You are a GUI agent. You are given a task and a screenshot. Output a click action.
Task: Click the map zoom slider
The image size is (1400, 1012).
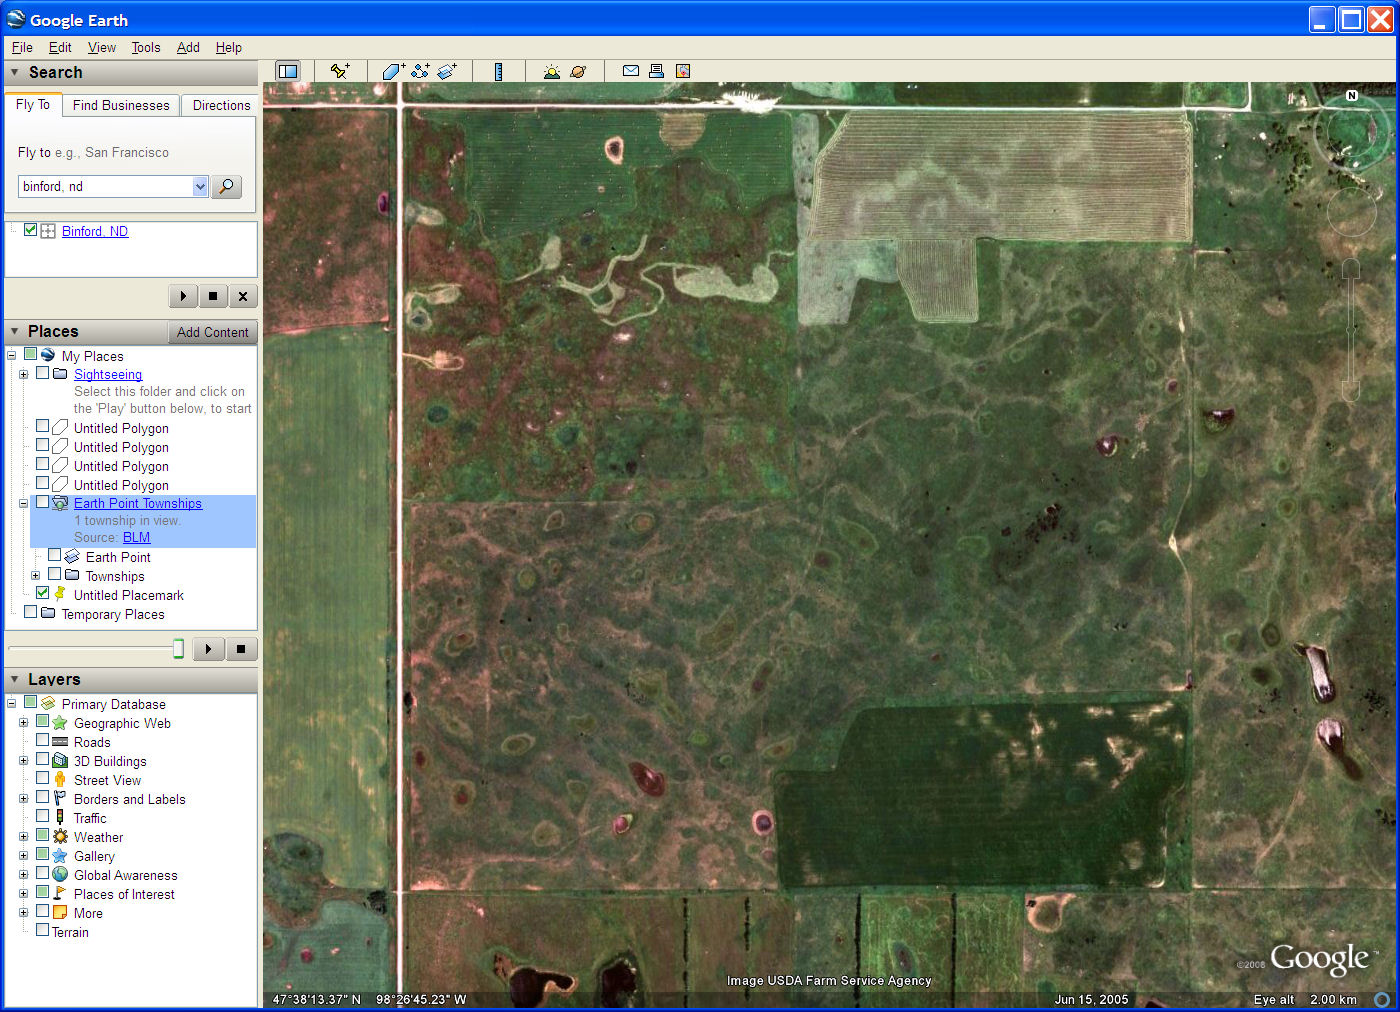1351,329
